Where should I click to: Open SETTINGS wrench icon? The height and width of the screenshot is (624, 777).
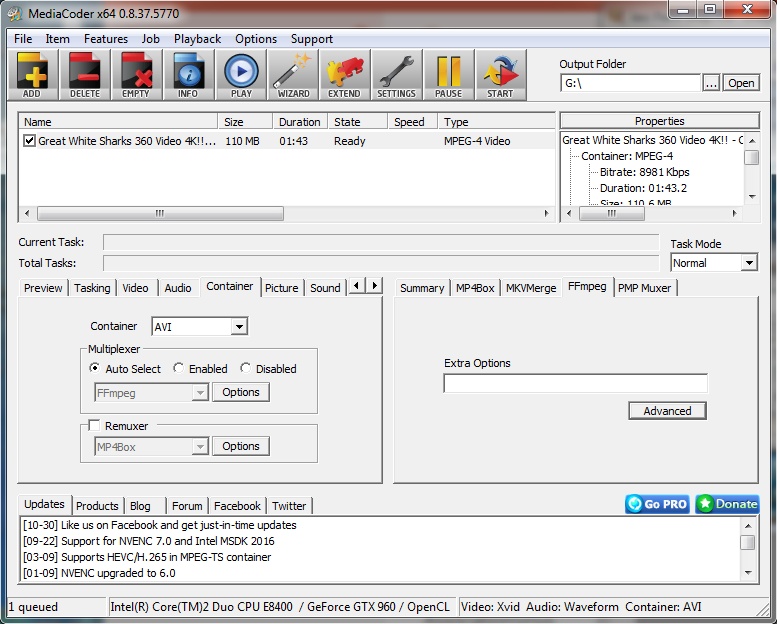pyautogui.click(x=396, y=75)
